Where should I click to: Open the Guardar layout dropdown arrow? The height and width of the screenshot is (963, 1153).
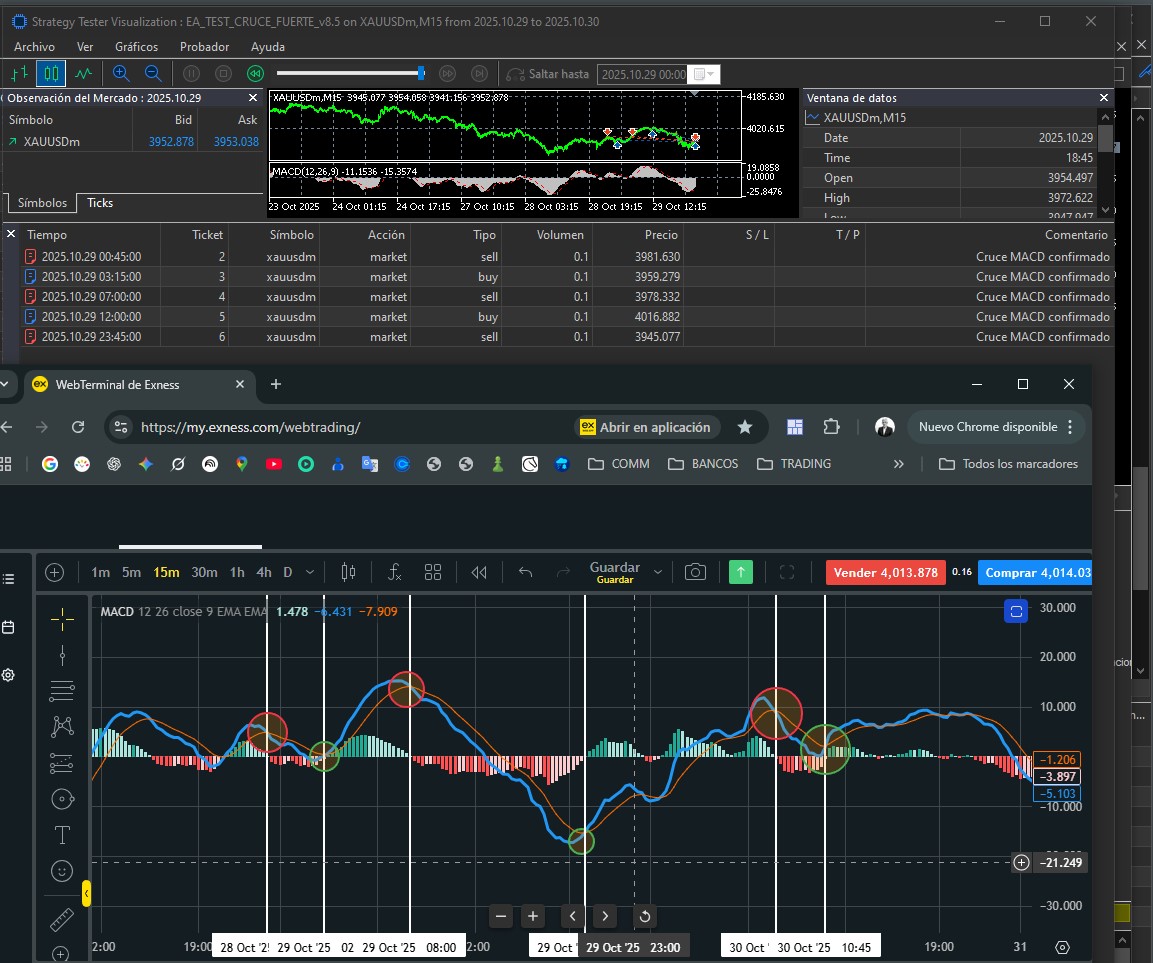pos(657,572)
